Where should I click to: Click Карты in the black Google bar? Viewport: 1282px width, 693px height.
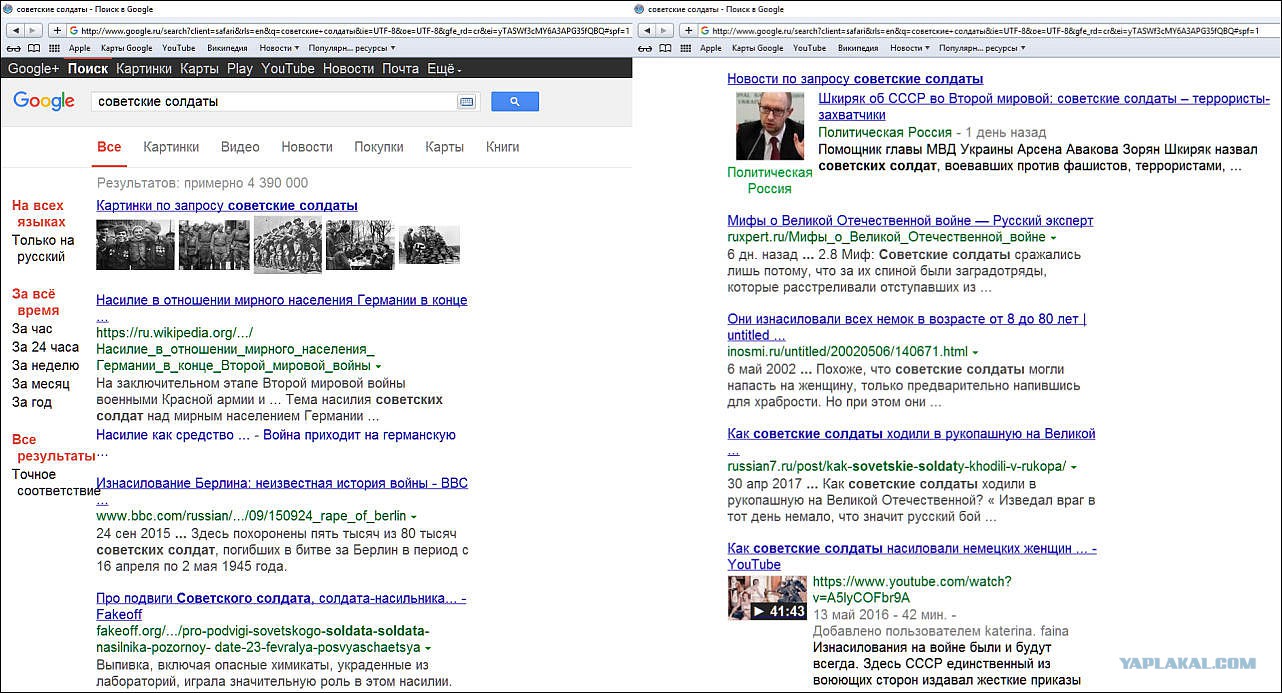[x=199, y=69]
